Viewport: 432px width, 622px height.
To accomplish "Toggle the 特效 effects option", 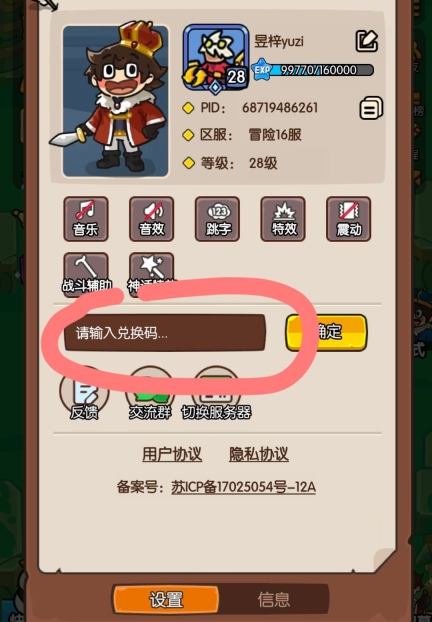I will (283, 219).
